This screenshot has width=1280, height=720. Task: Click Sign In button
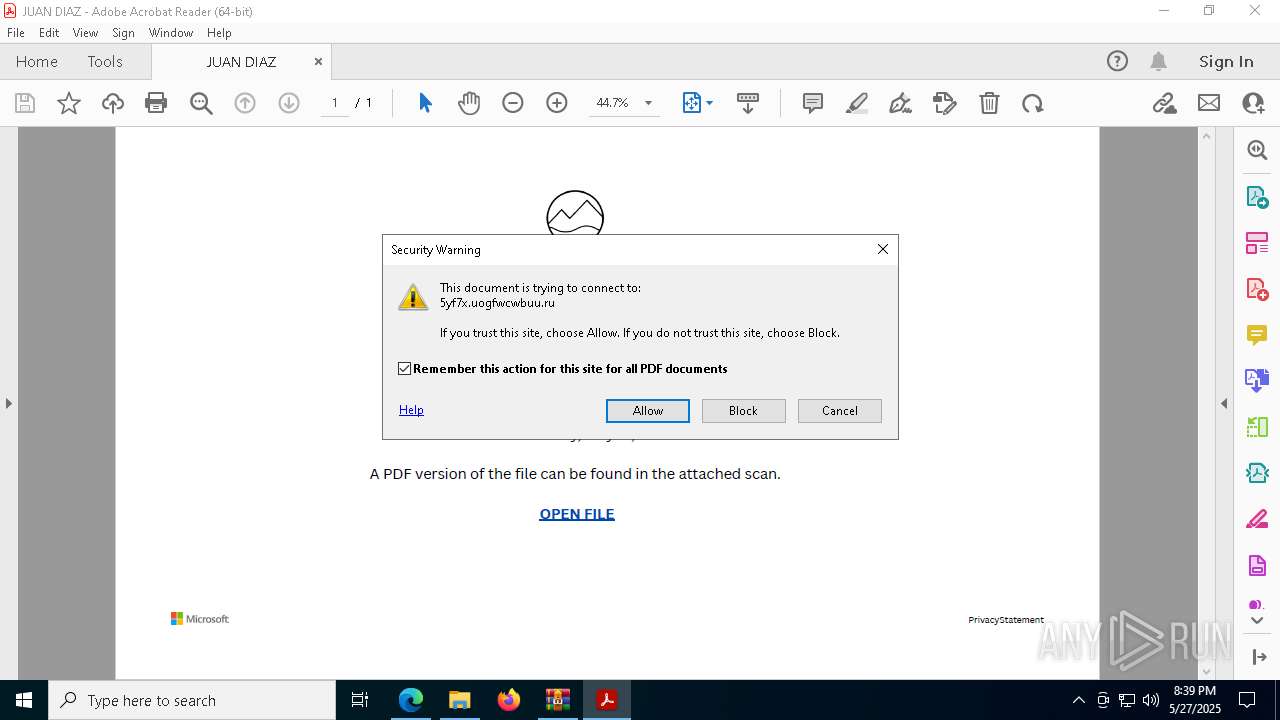coord(1226,61)
